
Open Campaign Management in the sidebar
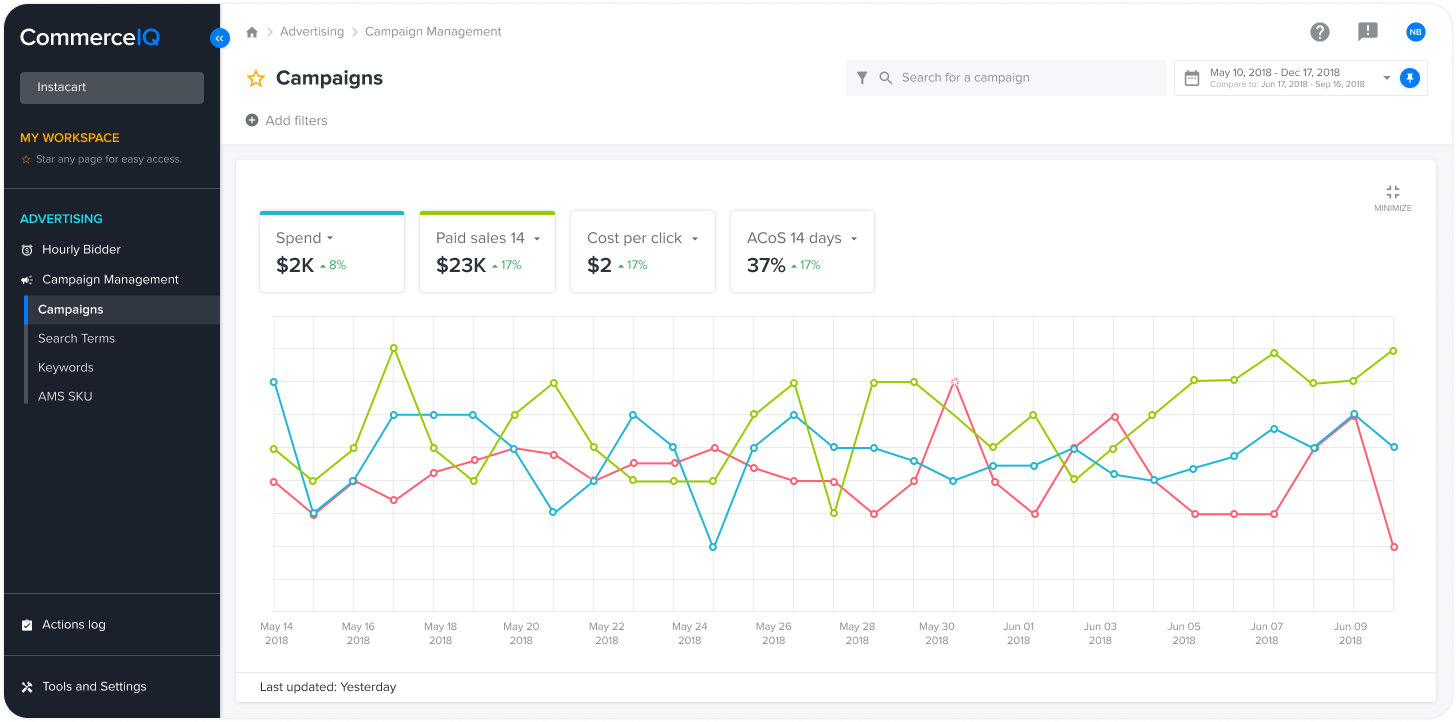110,280
